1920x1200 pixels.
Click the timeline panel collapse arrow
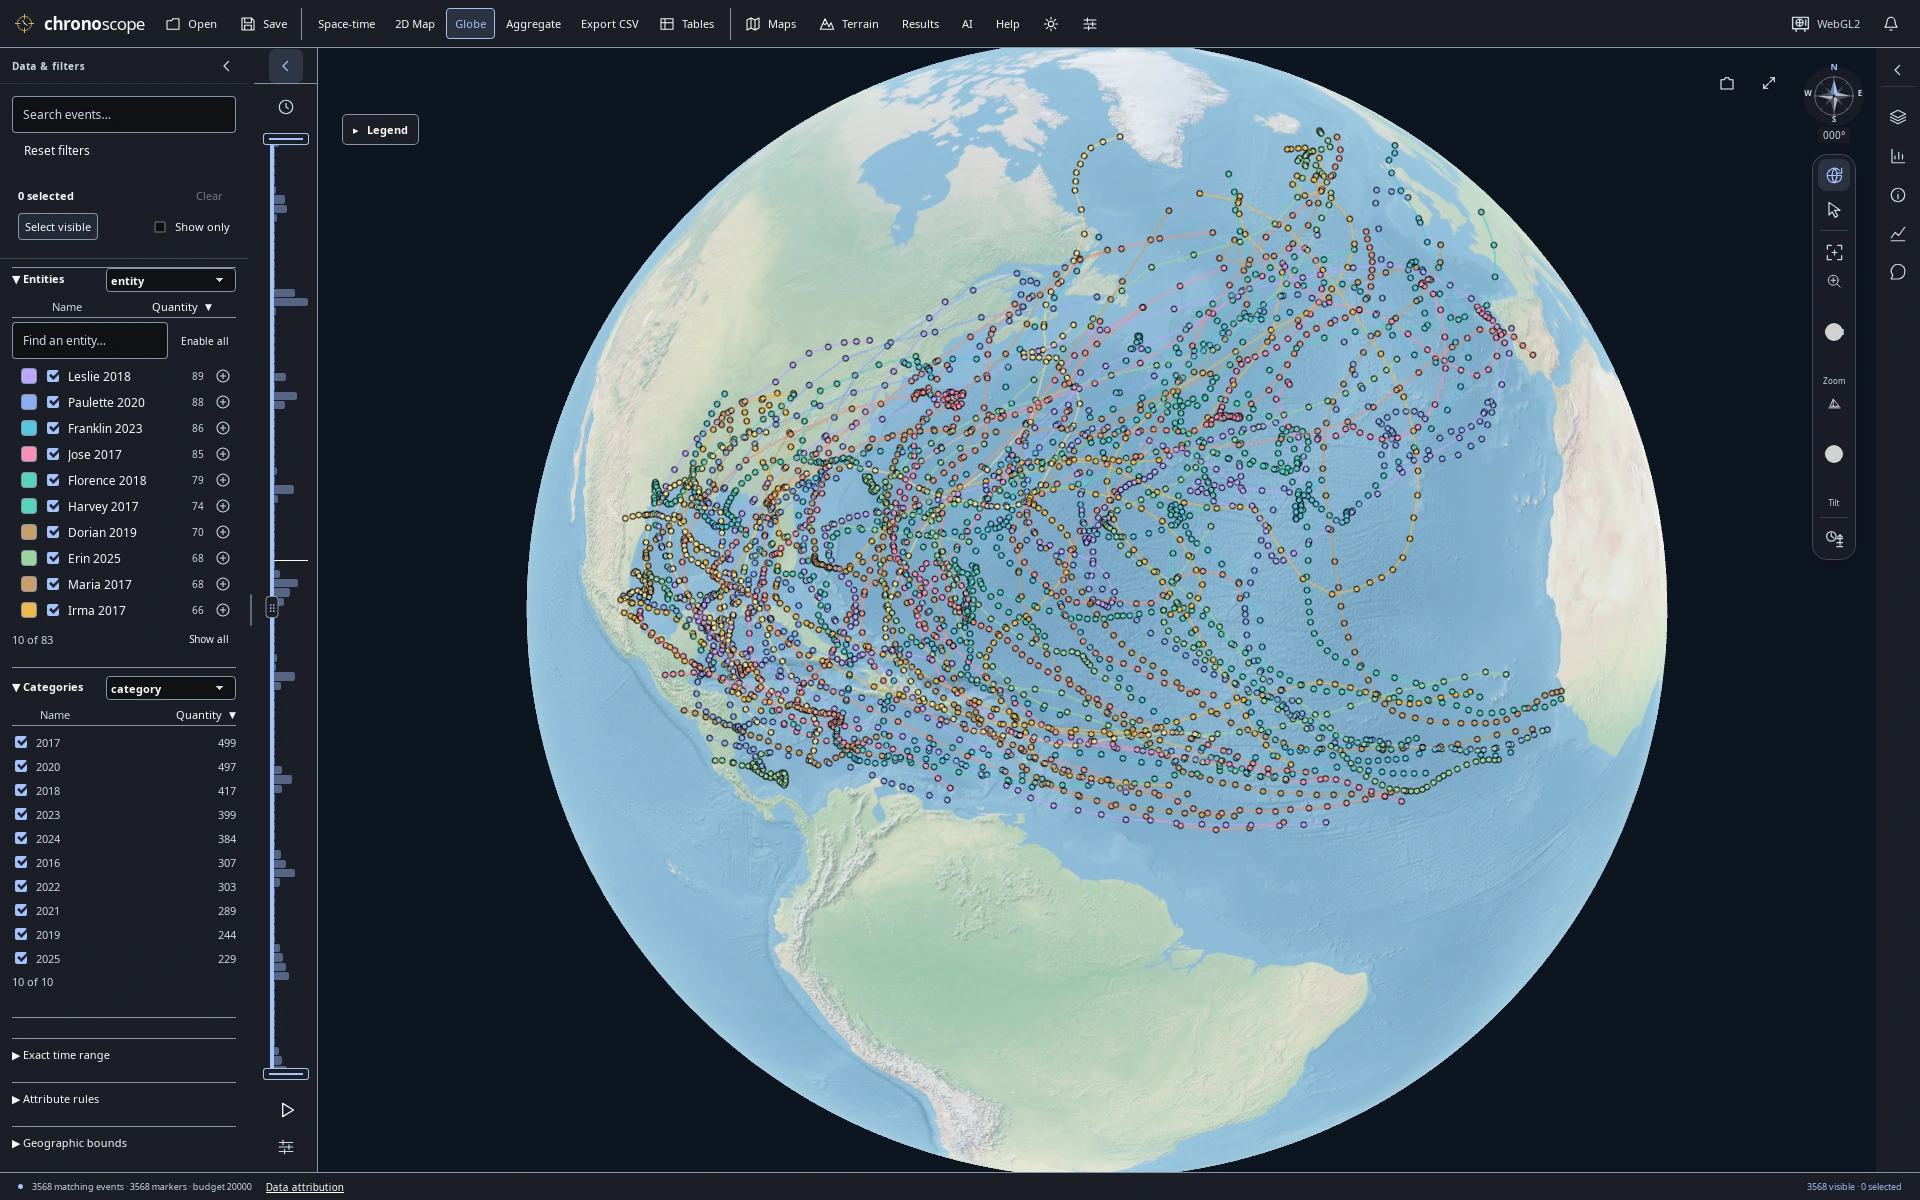[285, 66]
